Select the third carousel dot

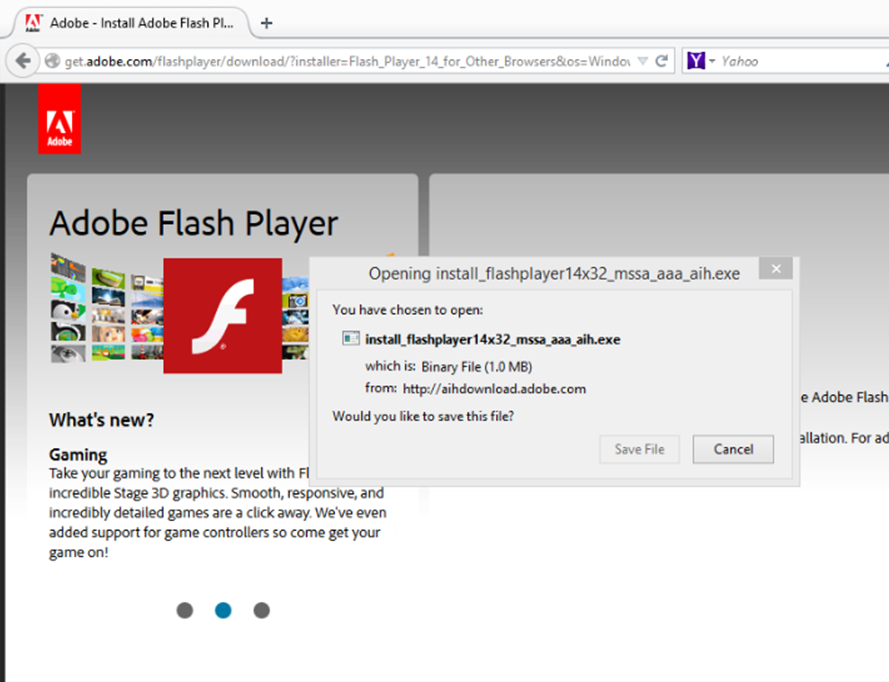[261, 611]
